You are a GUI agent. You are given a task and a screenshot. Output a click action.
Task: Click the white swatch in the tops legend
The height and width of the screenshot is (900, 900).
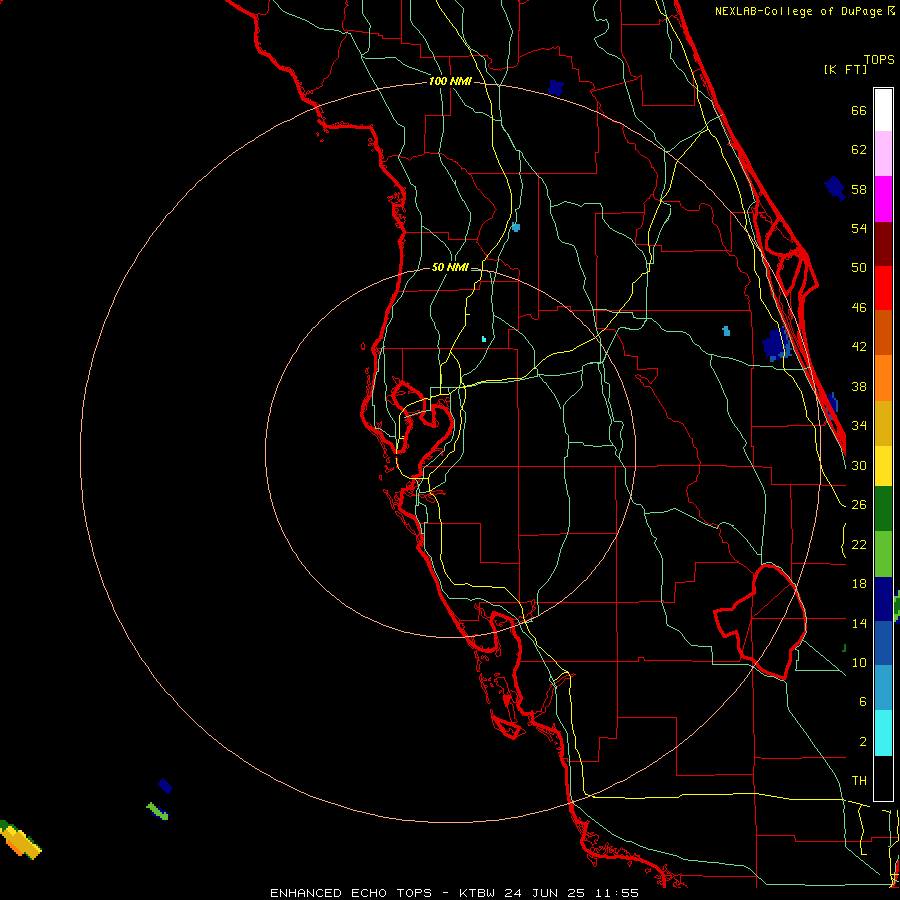pyautogui.click(x=883, y=110)
